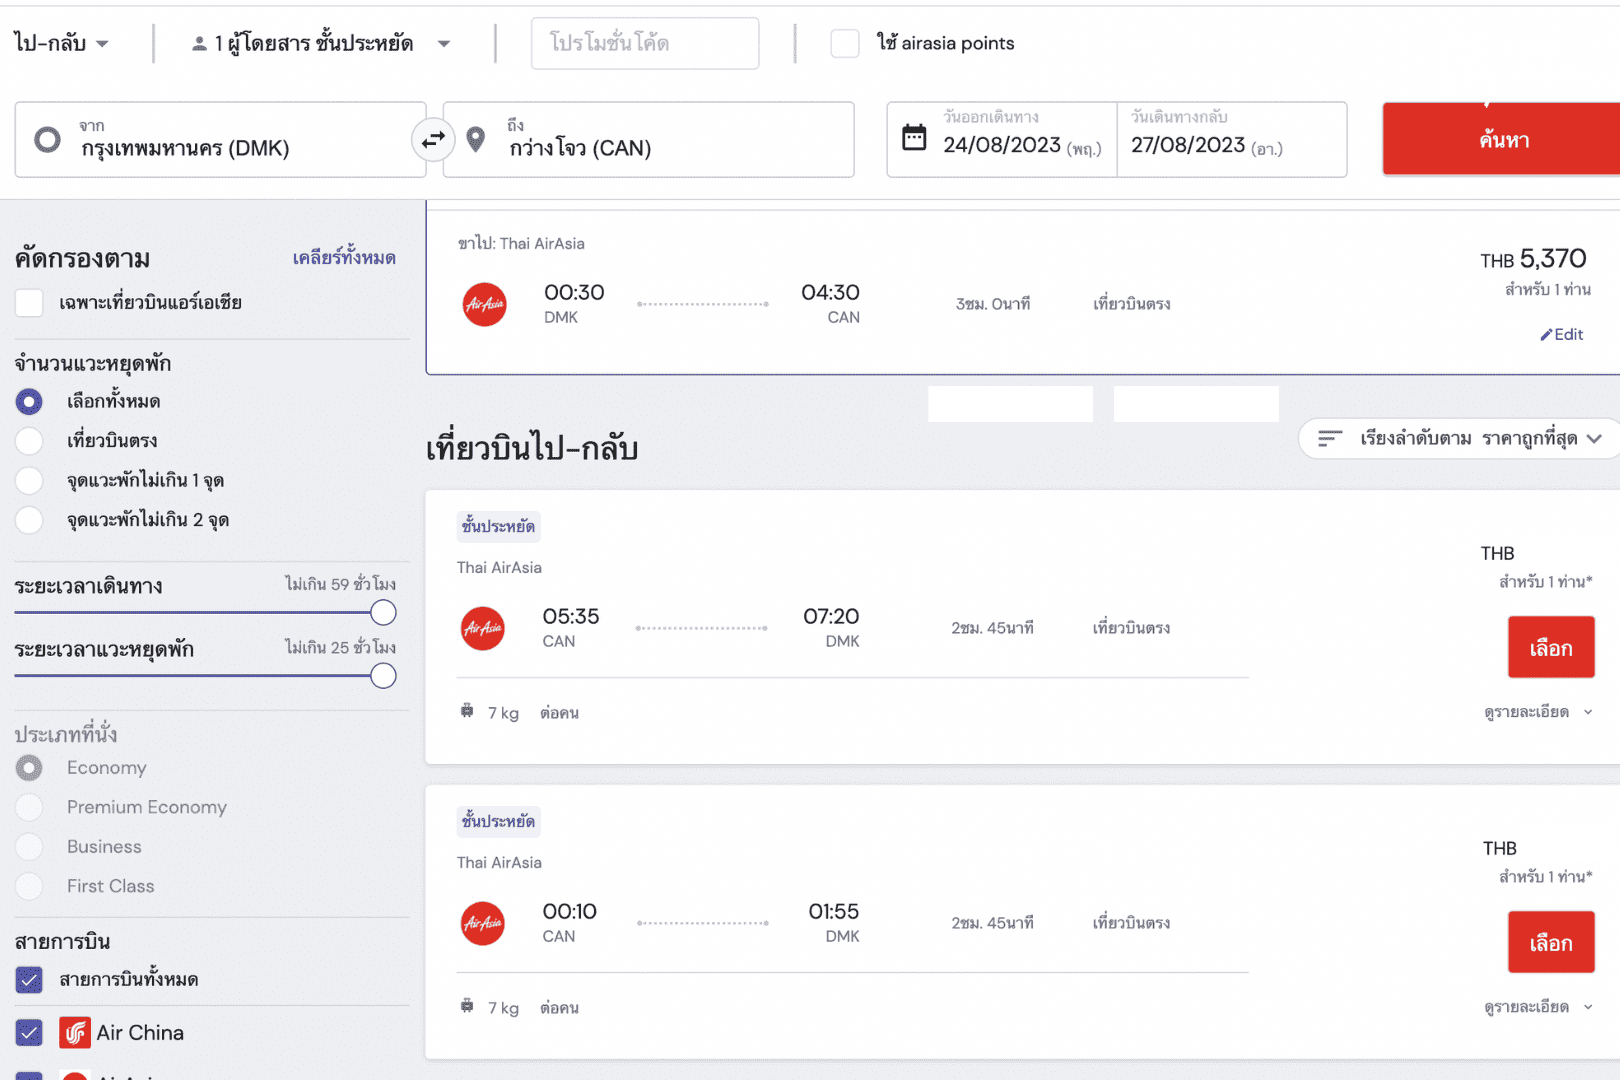Screen dimensions: 1620x1080
Task: Select Business seat type radio
Action: point(29,846)
